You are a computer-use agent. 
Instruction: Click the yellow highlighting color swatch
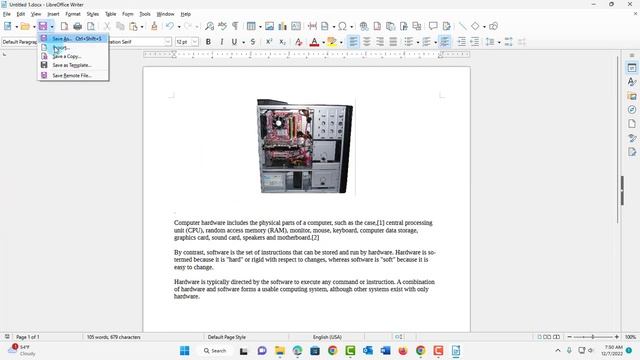(332, 42)
